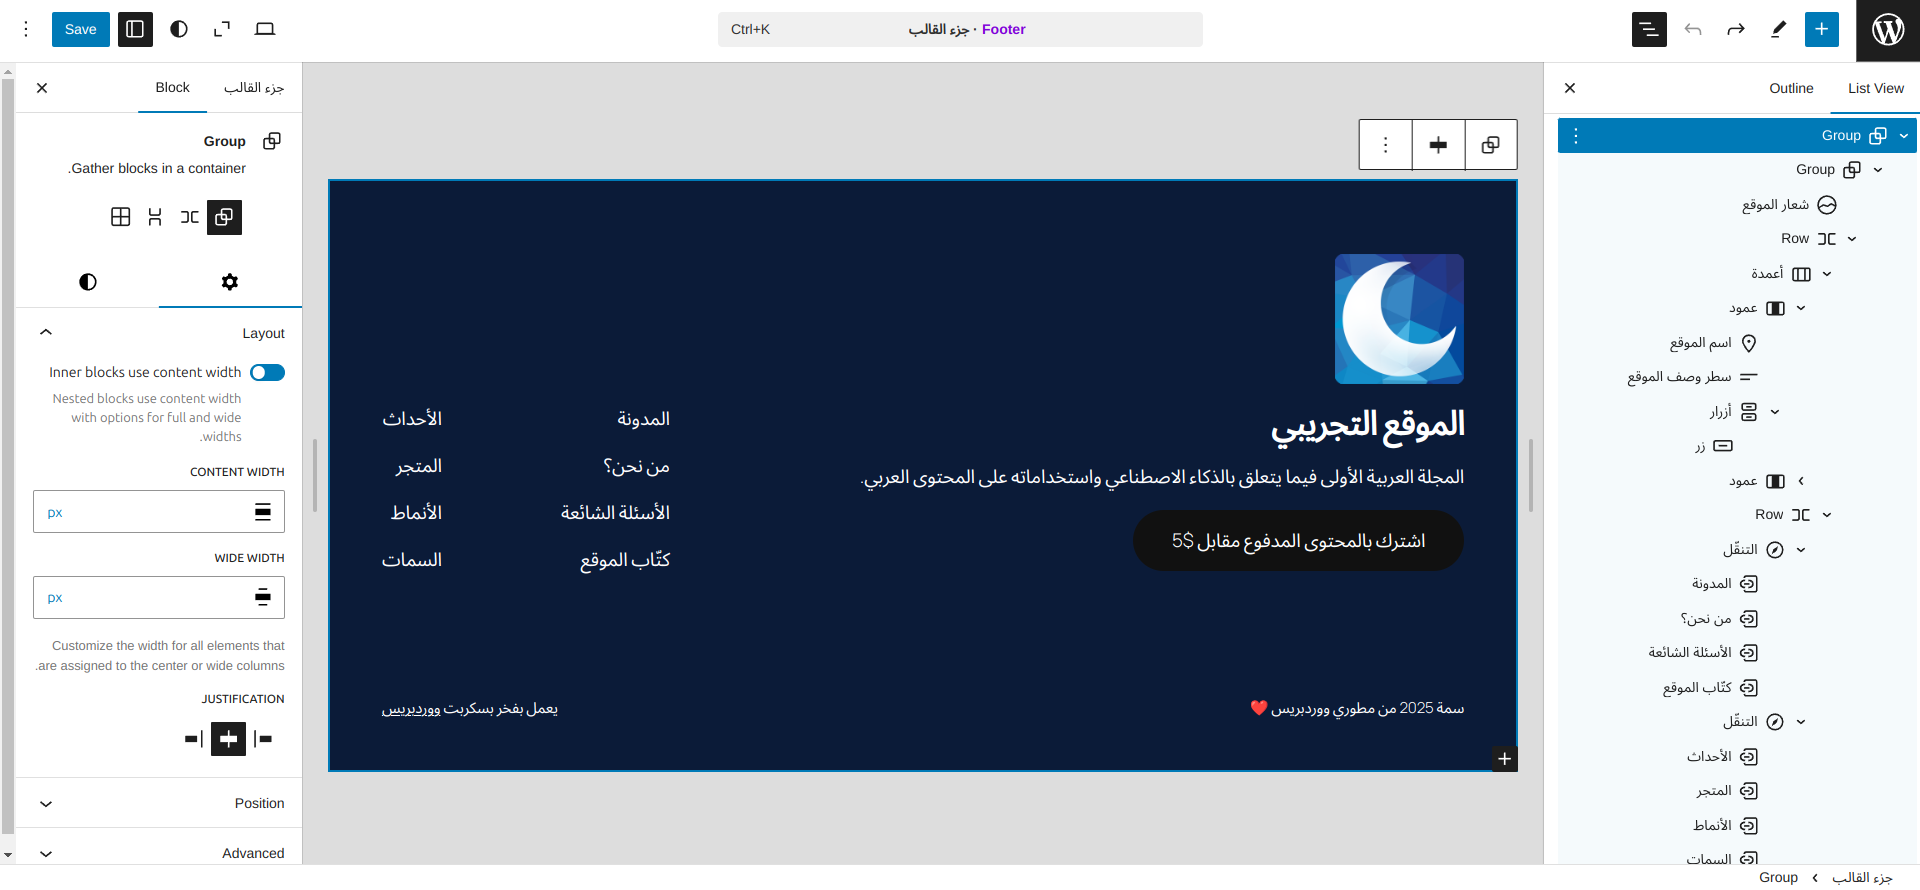Image resolution: width=1920 pixels, height=890 pixels.
Task: Select شعار الموقع in the list view
Action: point(1775,205)
